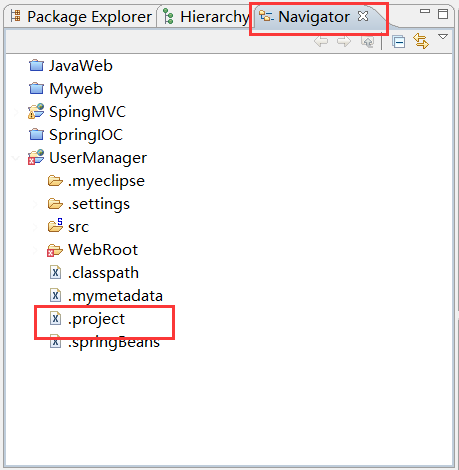Select the WebRoot folder with error marker

(x=92, y=250)
